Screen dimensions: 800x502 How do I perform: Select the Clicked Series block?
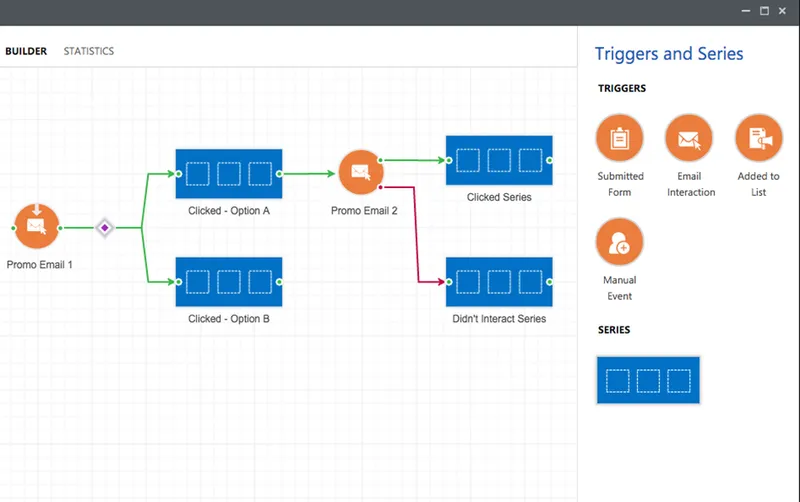[x=499, y=160]
